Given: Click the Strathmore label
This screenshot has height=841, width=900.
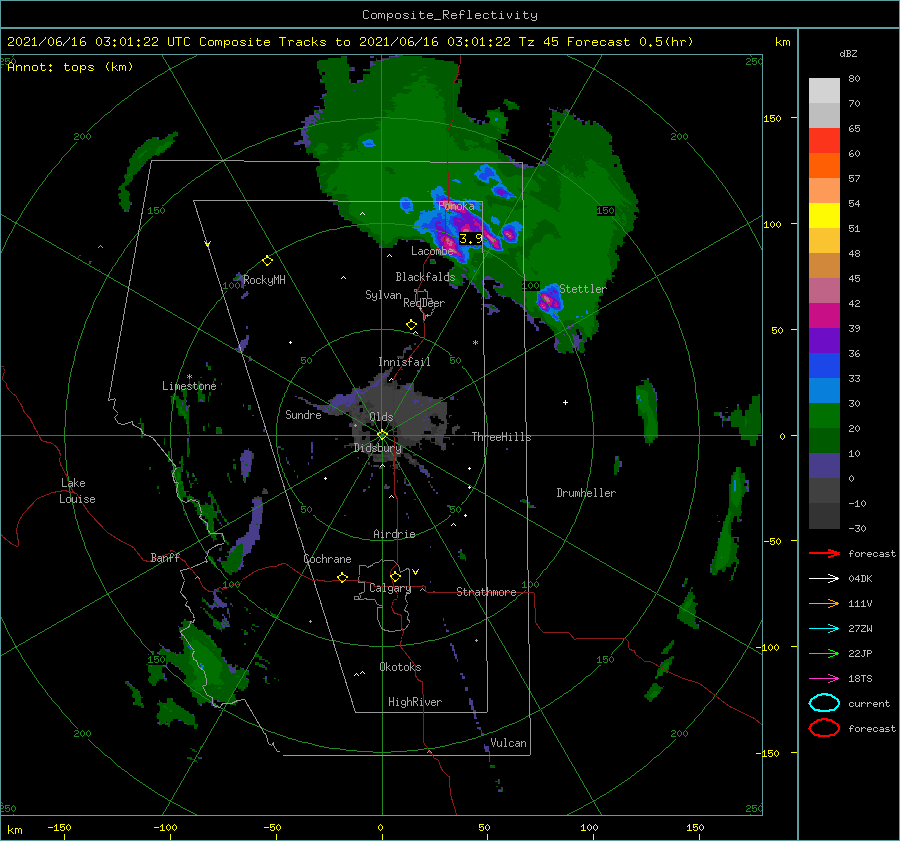Looking at the screenshot, I should pos(486,592).
